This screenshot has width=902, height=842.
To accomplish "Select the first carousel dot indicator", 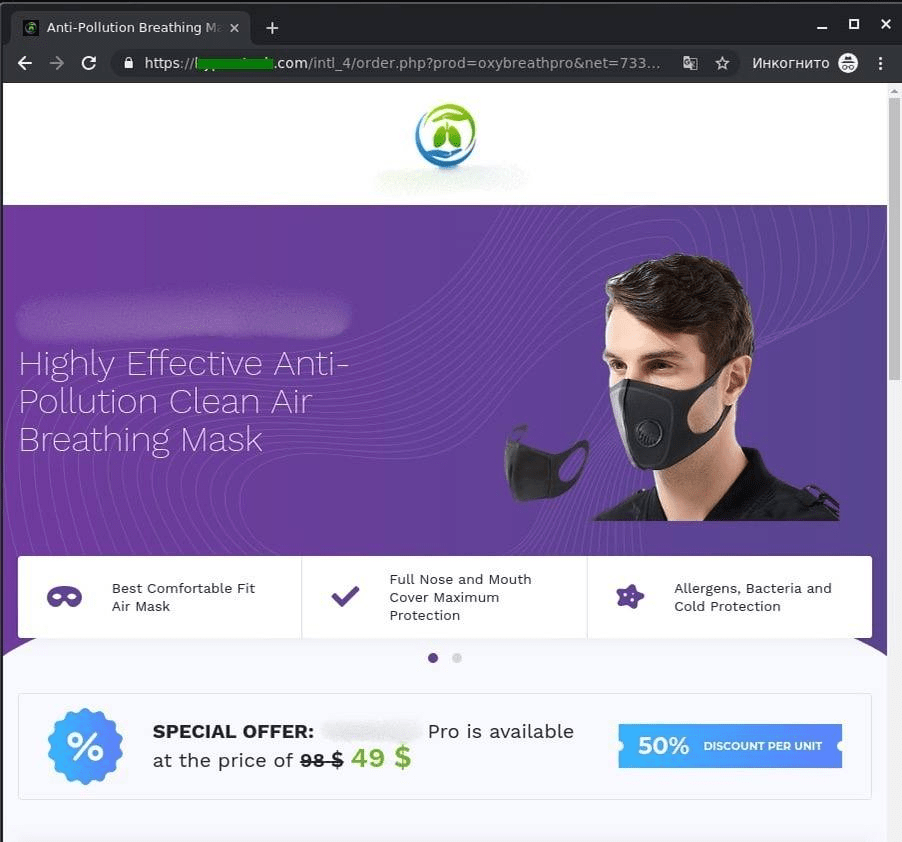I will pos(433,658).
